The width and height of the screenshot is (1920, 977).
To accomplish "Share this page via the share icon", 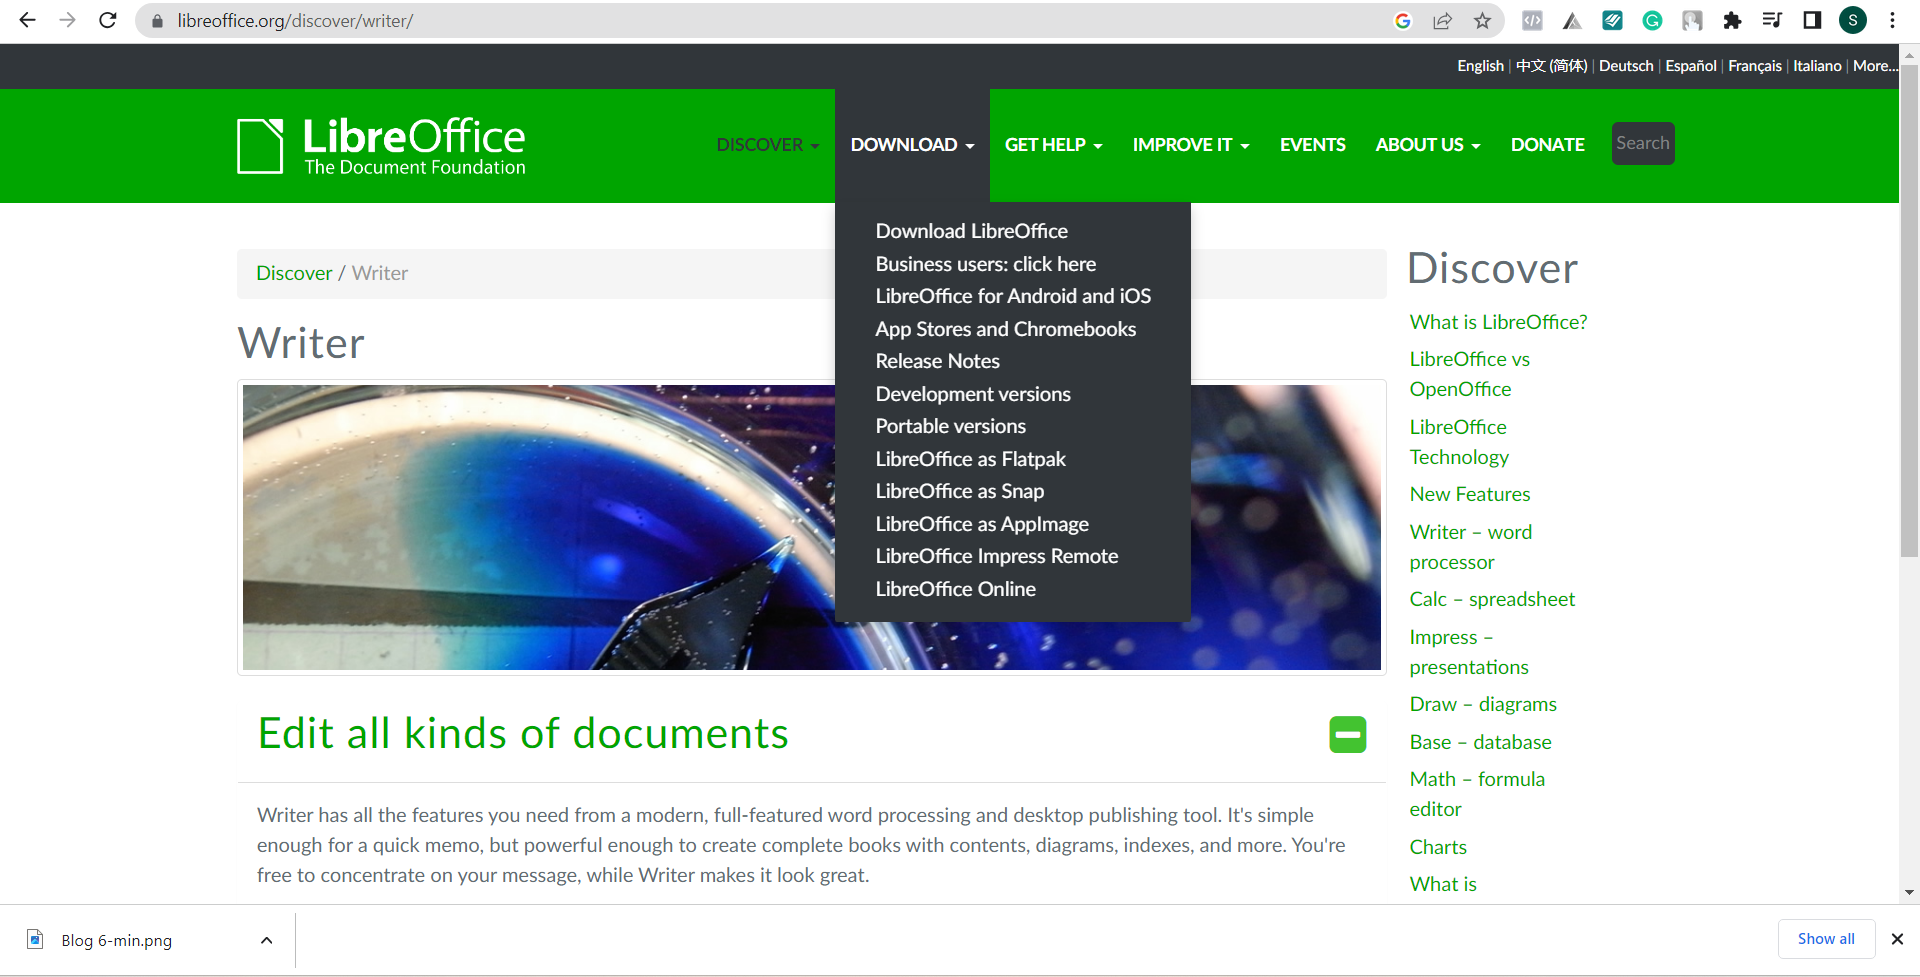I will click(x=1442, y=21).
